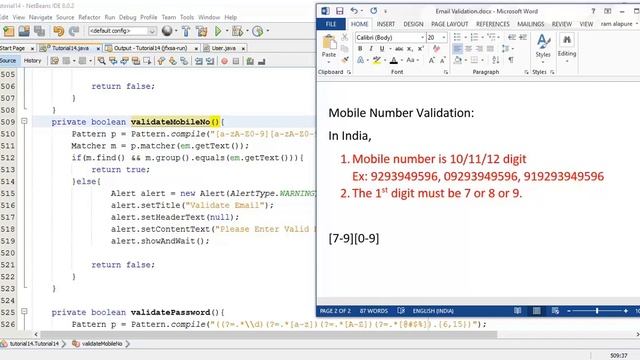Click the Clear Formatting eraser icon
This screenshot has height=360, width=640.
tap(436, 49)
